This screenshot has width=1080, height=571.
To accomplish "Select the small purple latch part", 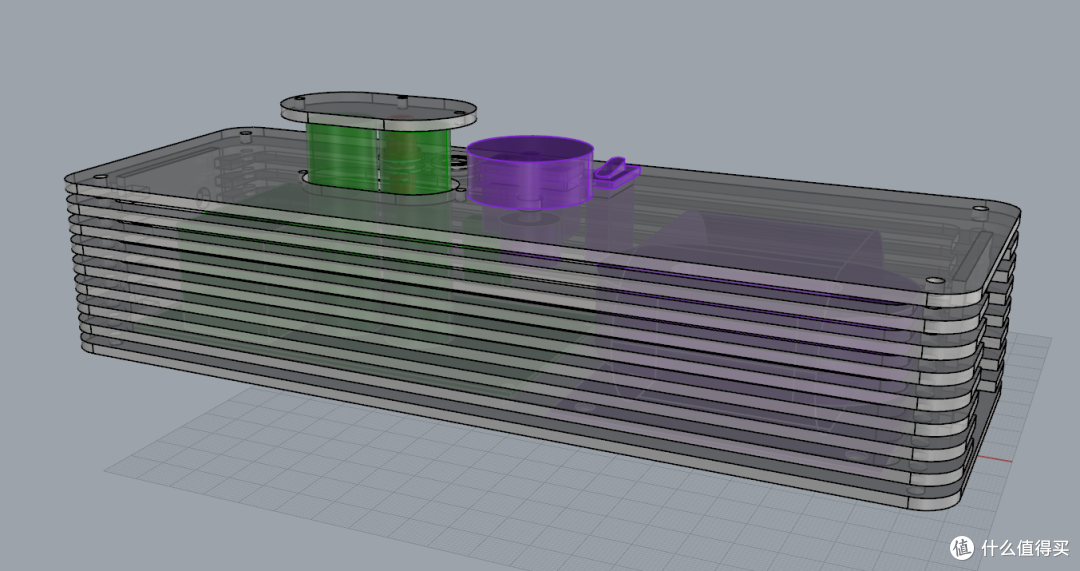I will [x=616, y=172].
